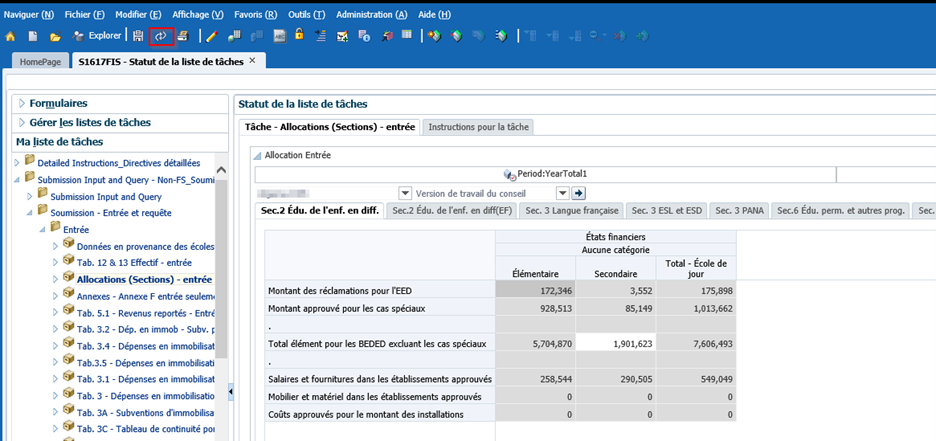Click the Print icon in toolbar
The height and width of the screenshot is (441, 936).
(x=182, y=36)
